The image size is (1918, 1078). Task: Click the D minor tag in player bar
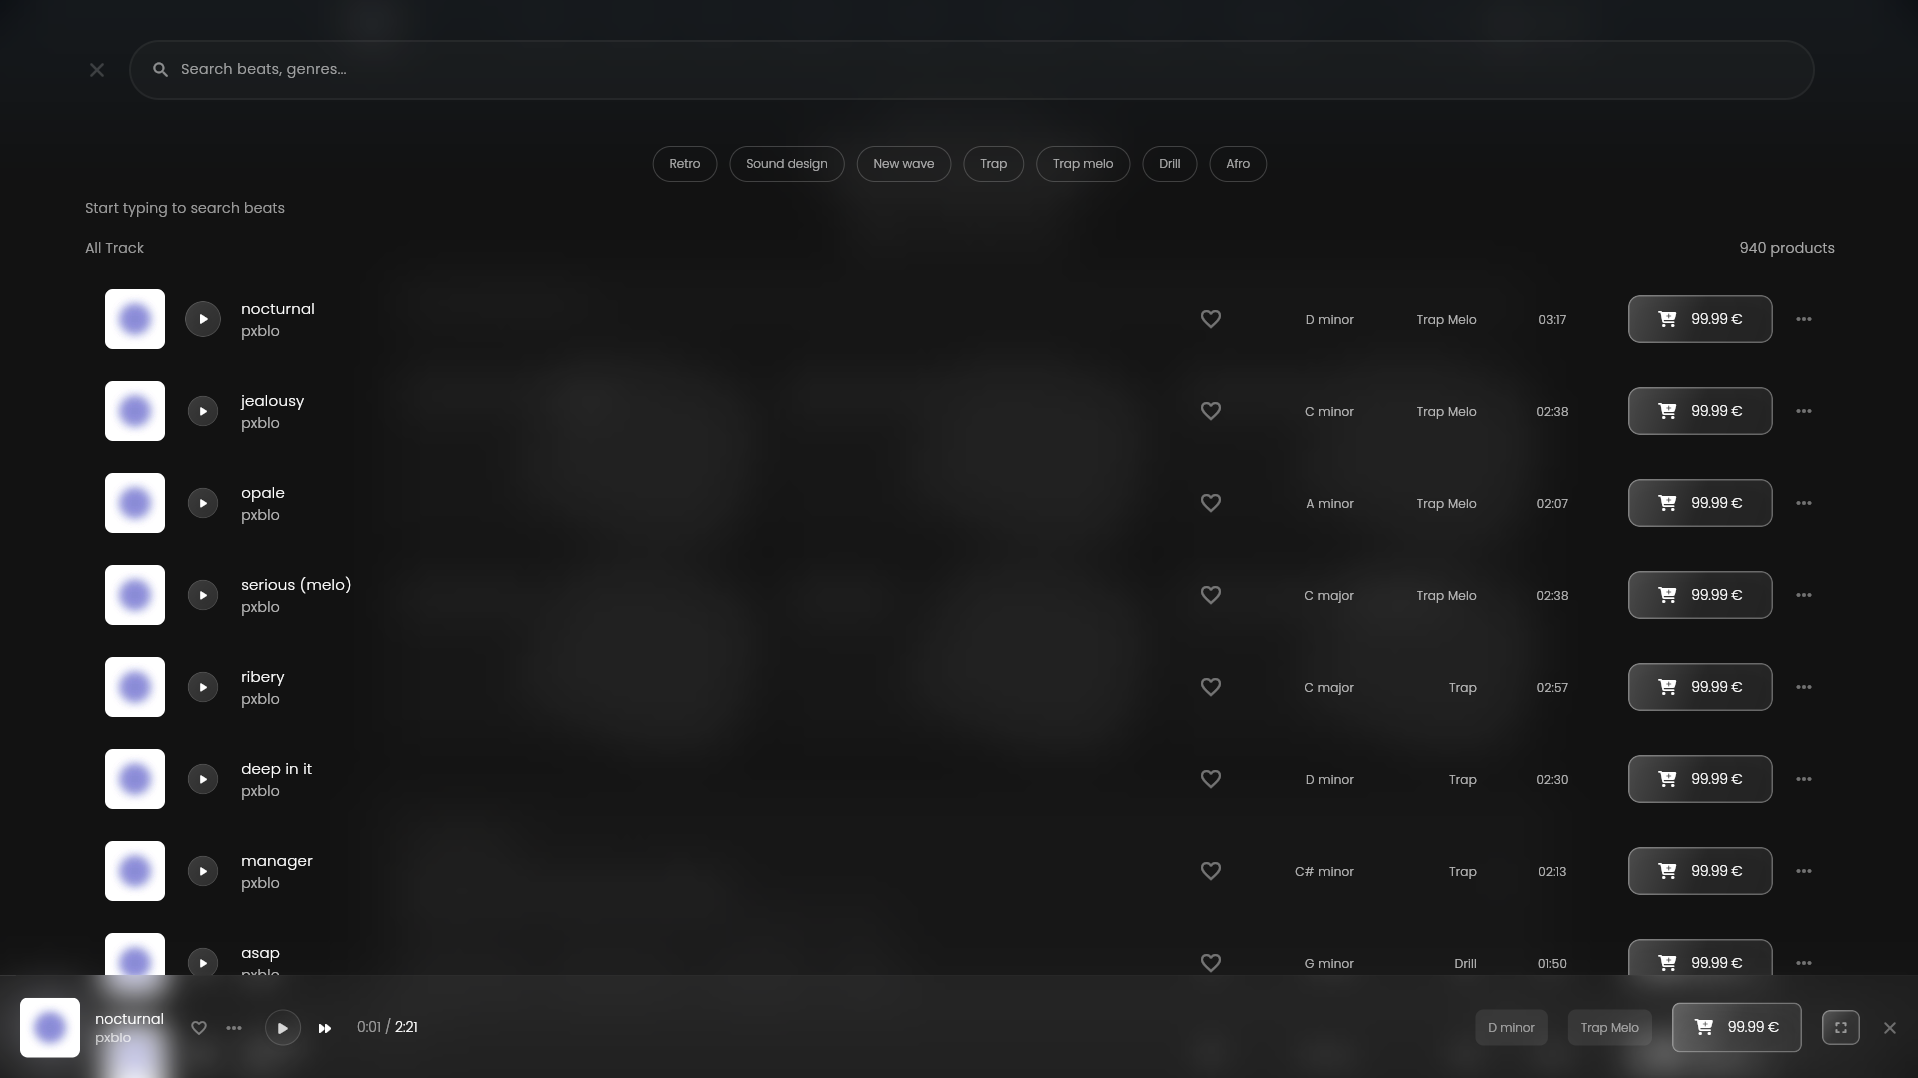[1511, 1028]
